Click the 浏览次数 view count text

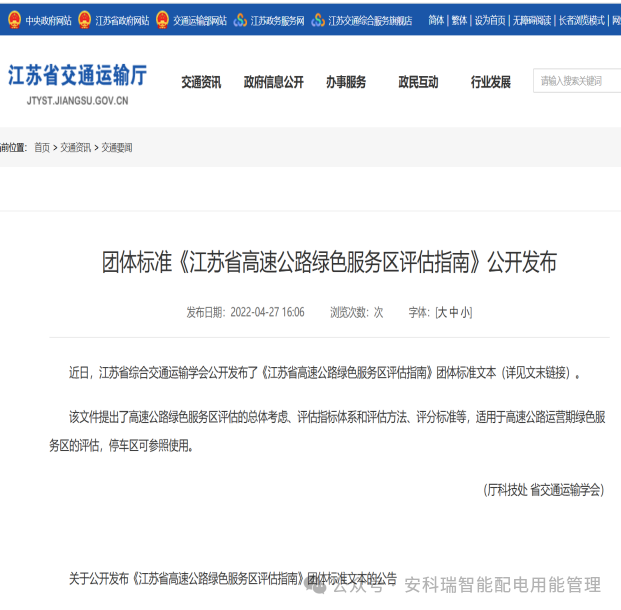coord(357,313)
